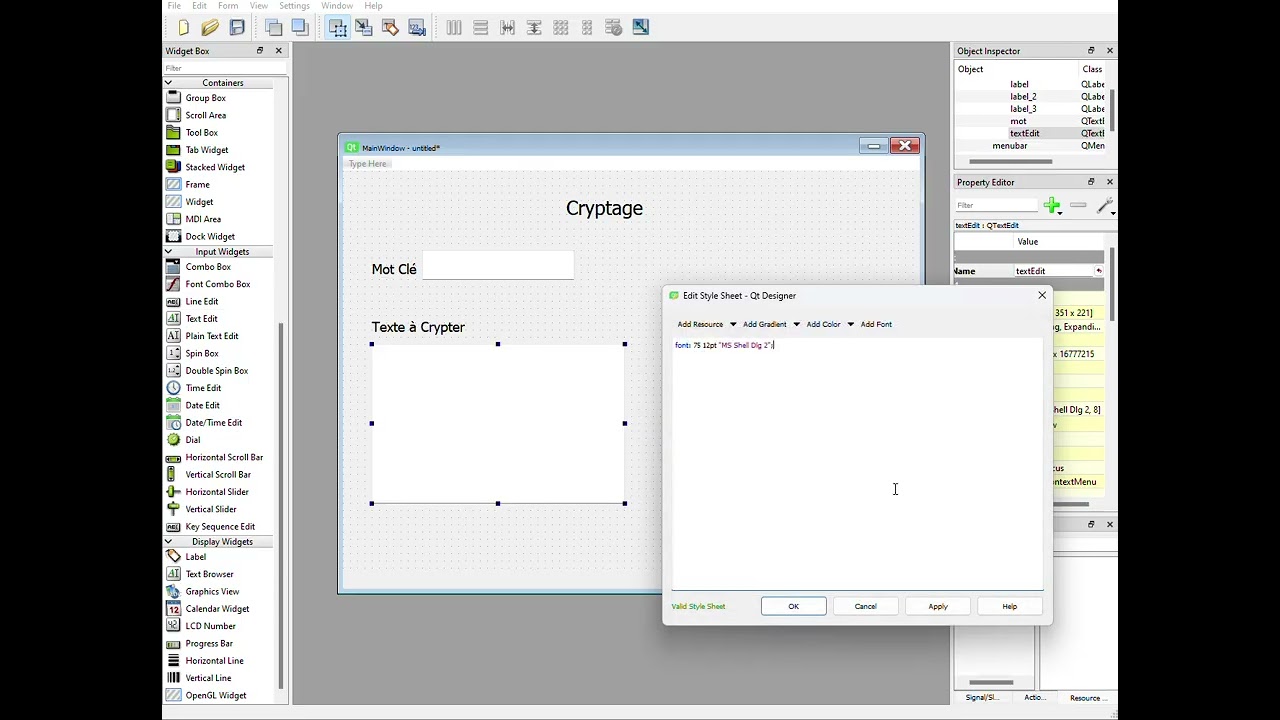Pick the LCD Number widget
The image size is (1280, 720).
(211, 626)
